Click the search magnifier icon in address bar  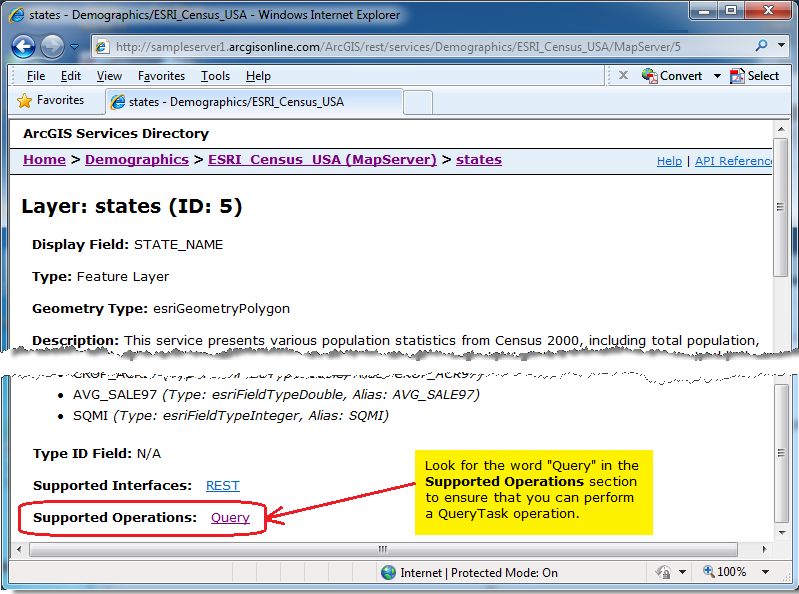(x=761, y=46)
